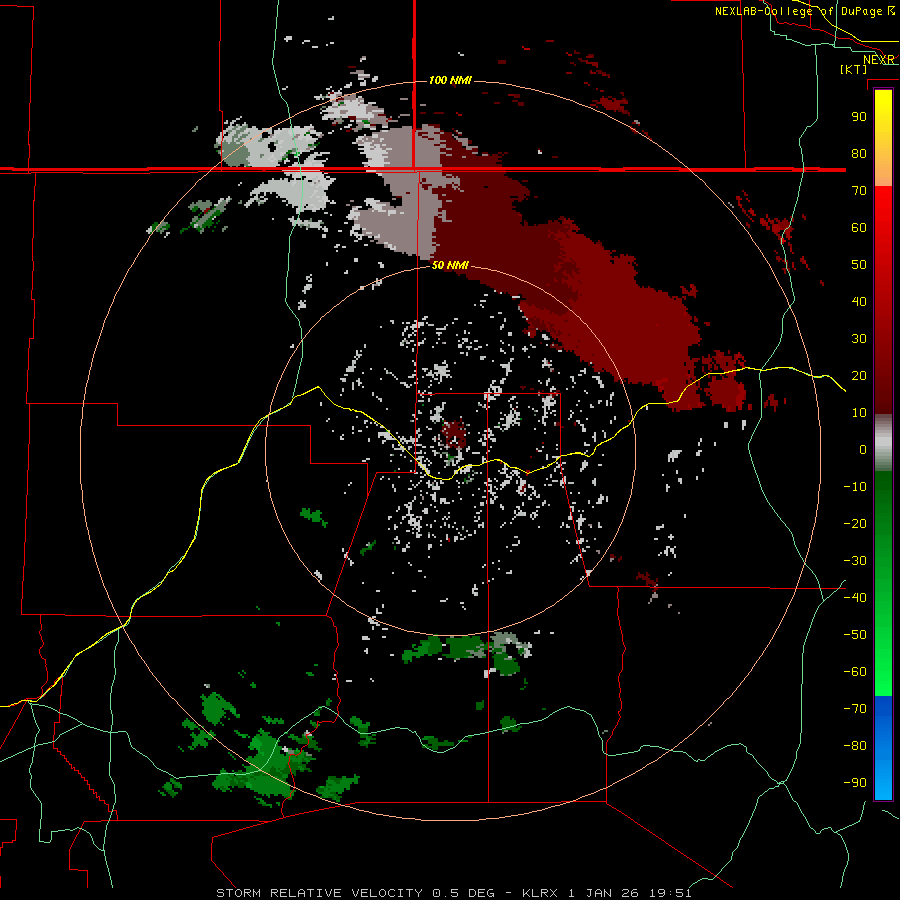Viewport: 900px width, 900px height.
Task: Click the positive "50" scale value
Action: click(x=859, y=265)
